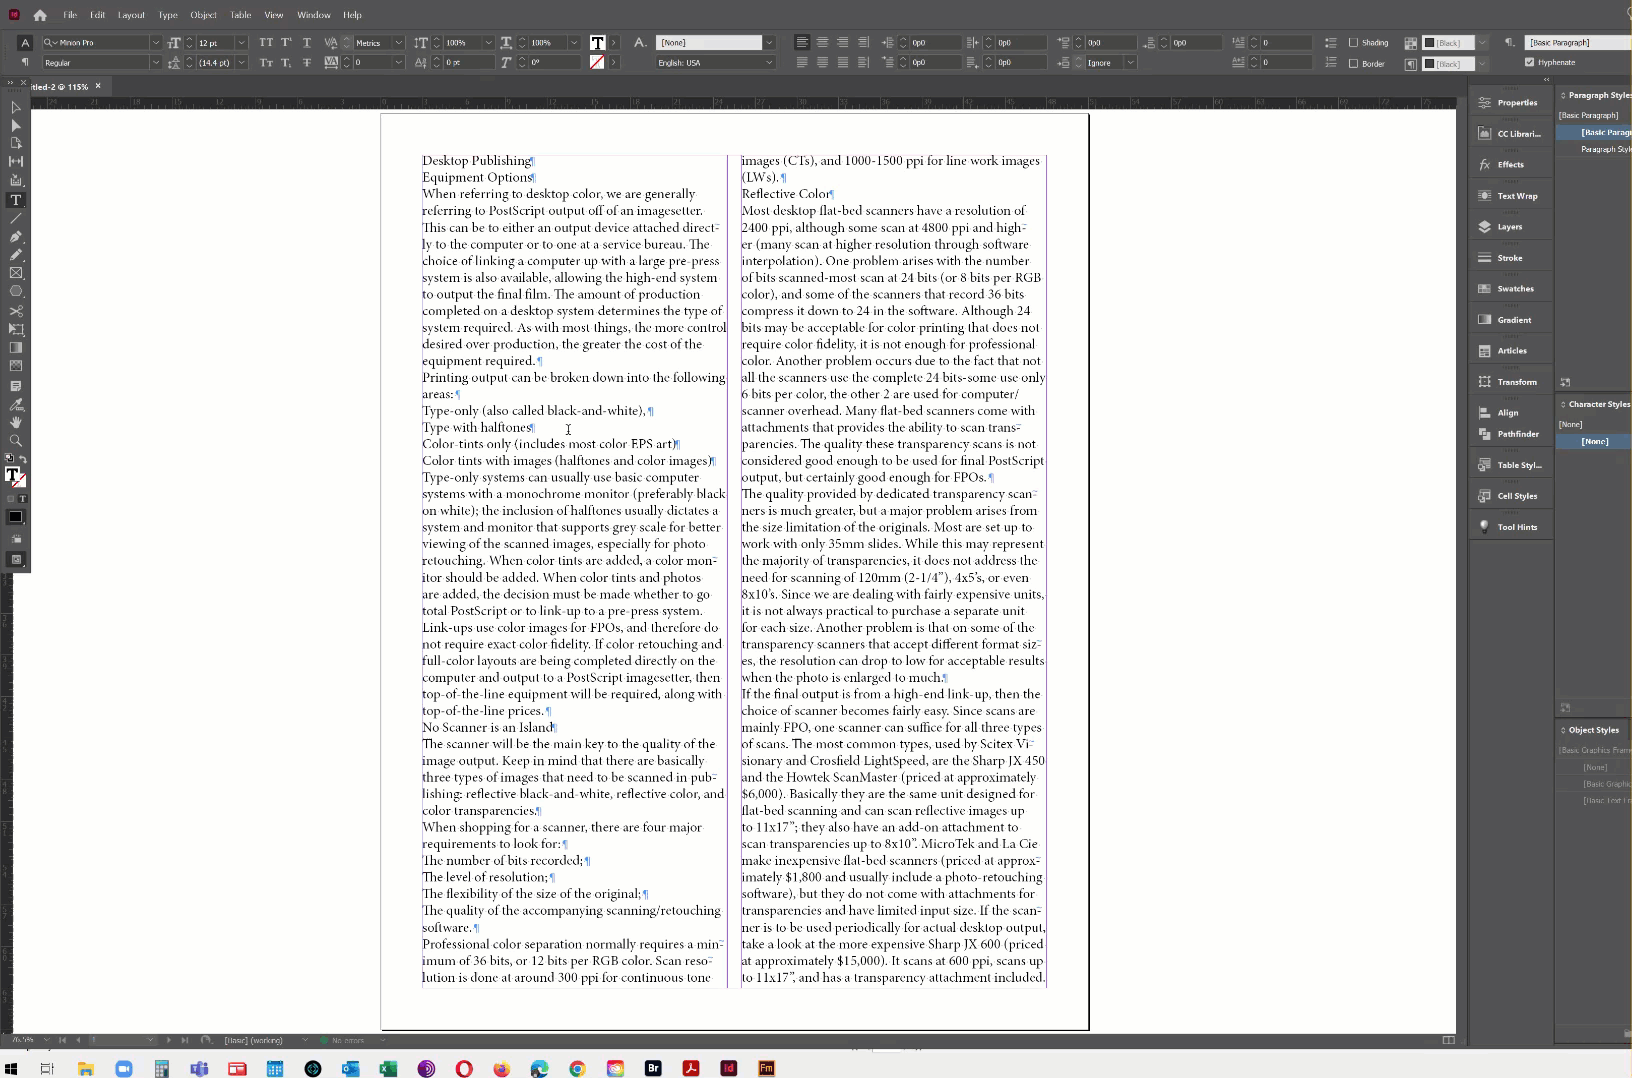Toggle Small Caps formatting icon
This screenshot has height=1078, width=1632.
coord(266,62)
